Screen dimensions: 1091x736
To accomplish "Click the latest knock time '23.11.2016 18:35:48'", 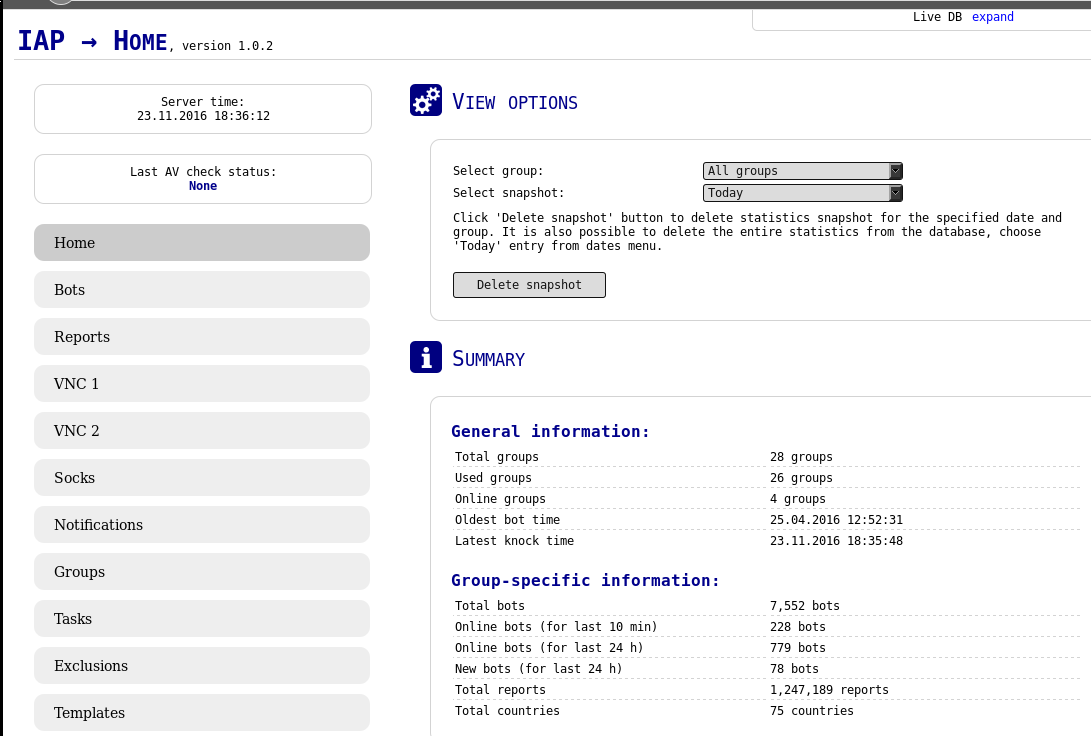I will point(836,541).
